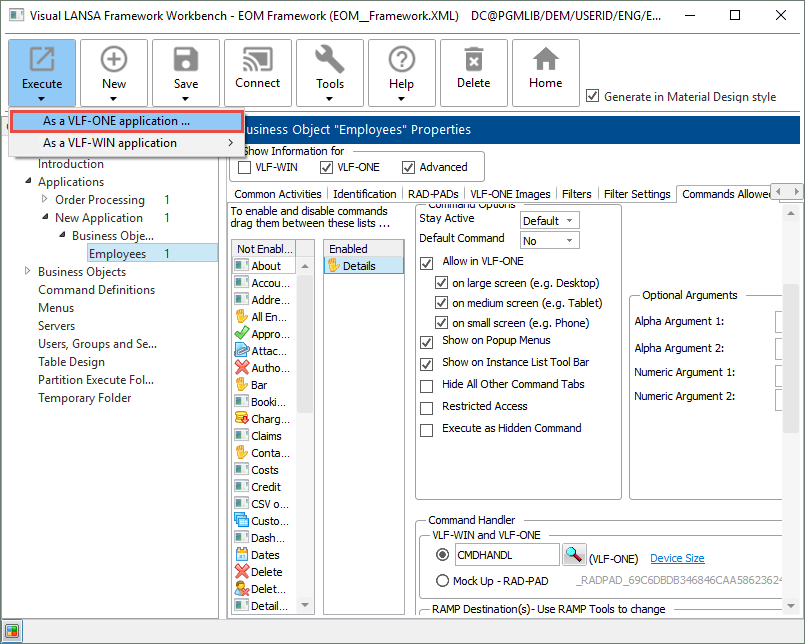
Task: Click the Delete trash icon
Action: coord(473,59)
